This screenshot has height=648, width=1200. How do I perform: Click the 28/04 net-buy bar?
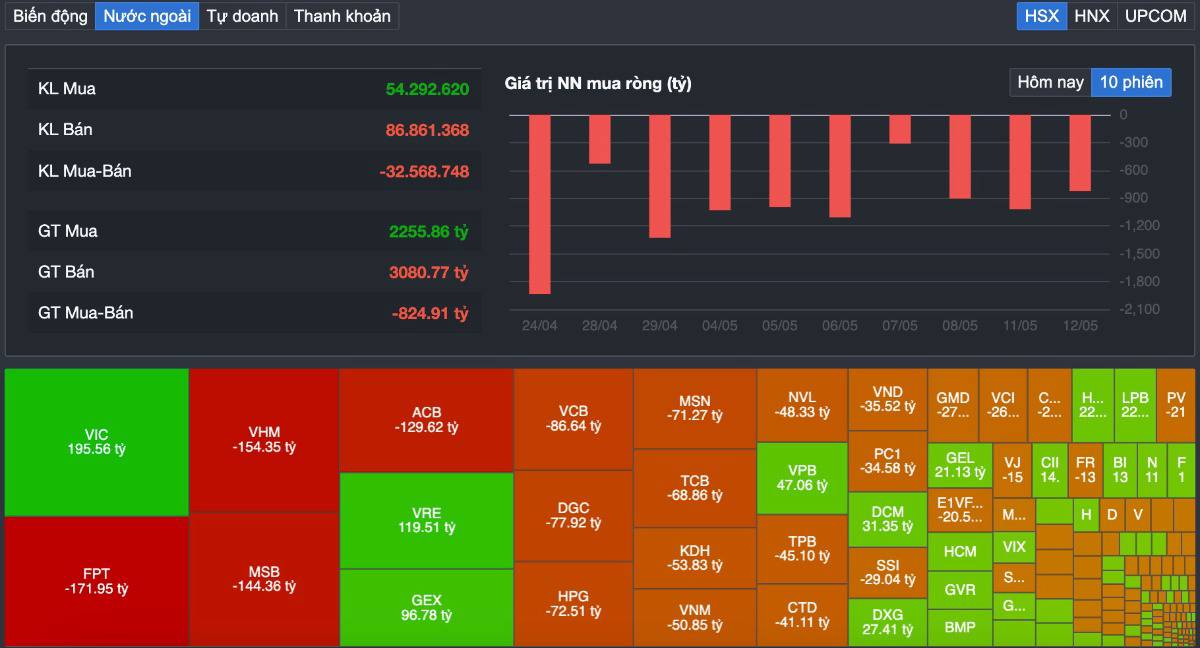[x=599, y=139]
